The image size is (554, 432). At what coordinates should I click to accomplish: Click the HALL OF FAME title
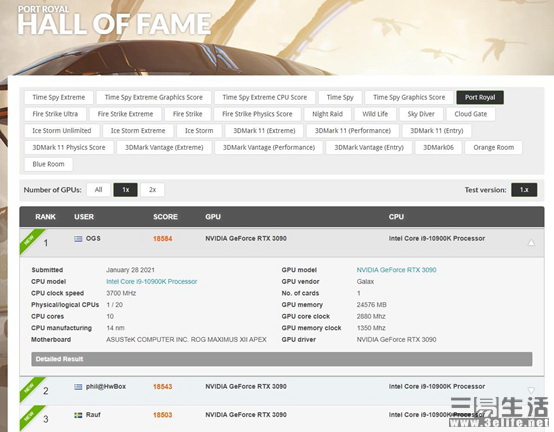114,24
